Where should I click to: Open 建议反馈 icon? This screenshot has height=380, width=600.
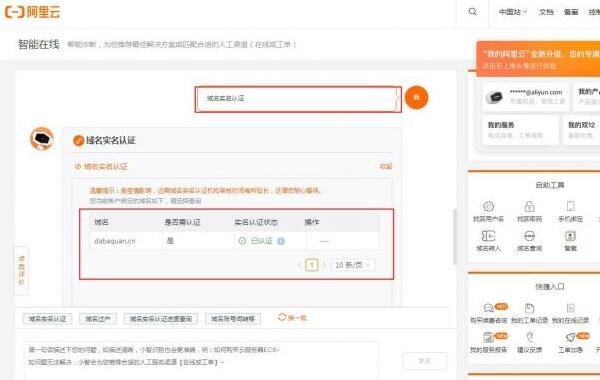(529, 337)
